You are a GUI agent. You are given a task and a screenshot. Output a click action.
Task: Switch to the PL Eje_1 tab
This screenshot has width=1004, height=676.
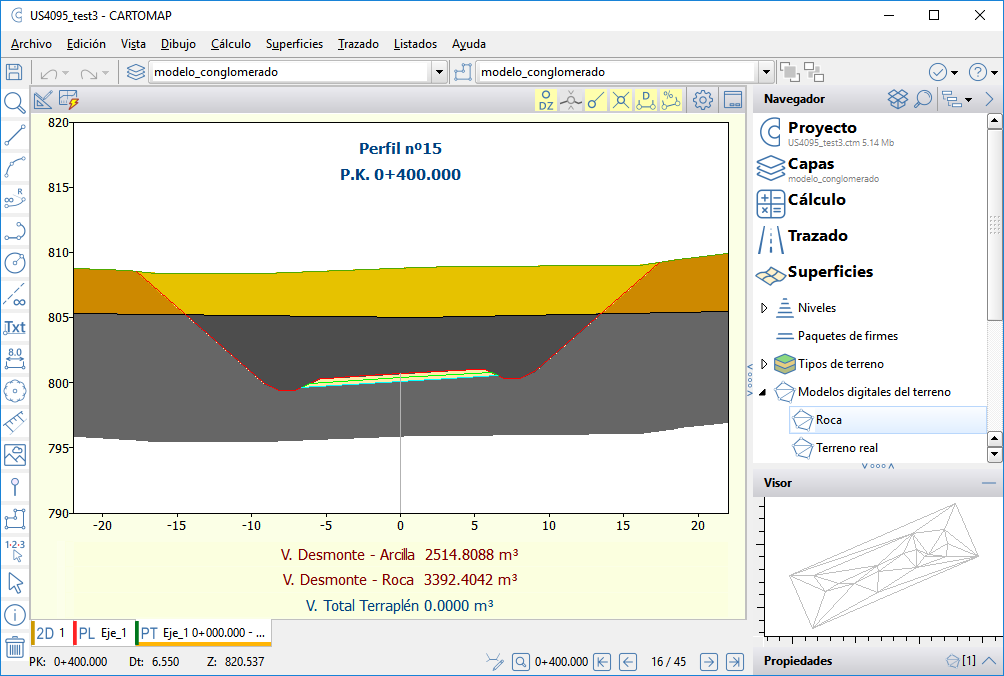103,633
